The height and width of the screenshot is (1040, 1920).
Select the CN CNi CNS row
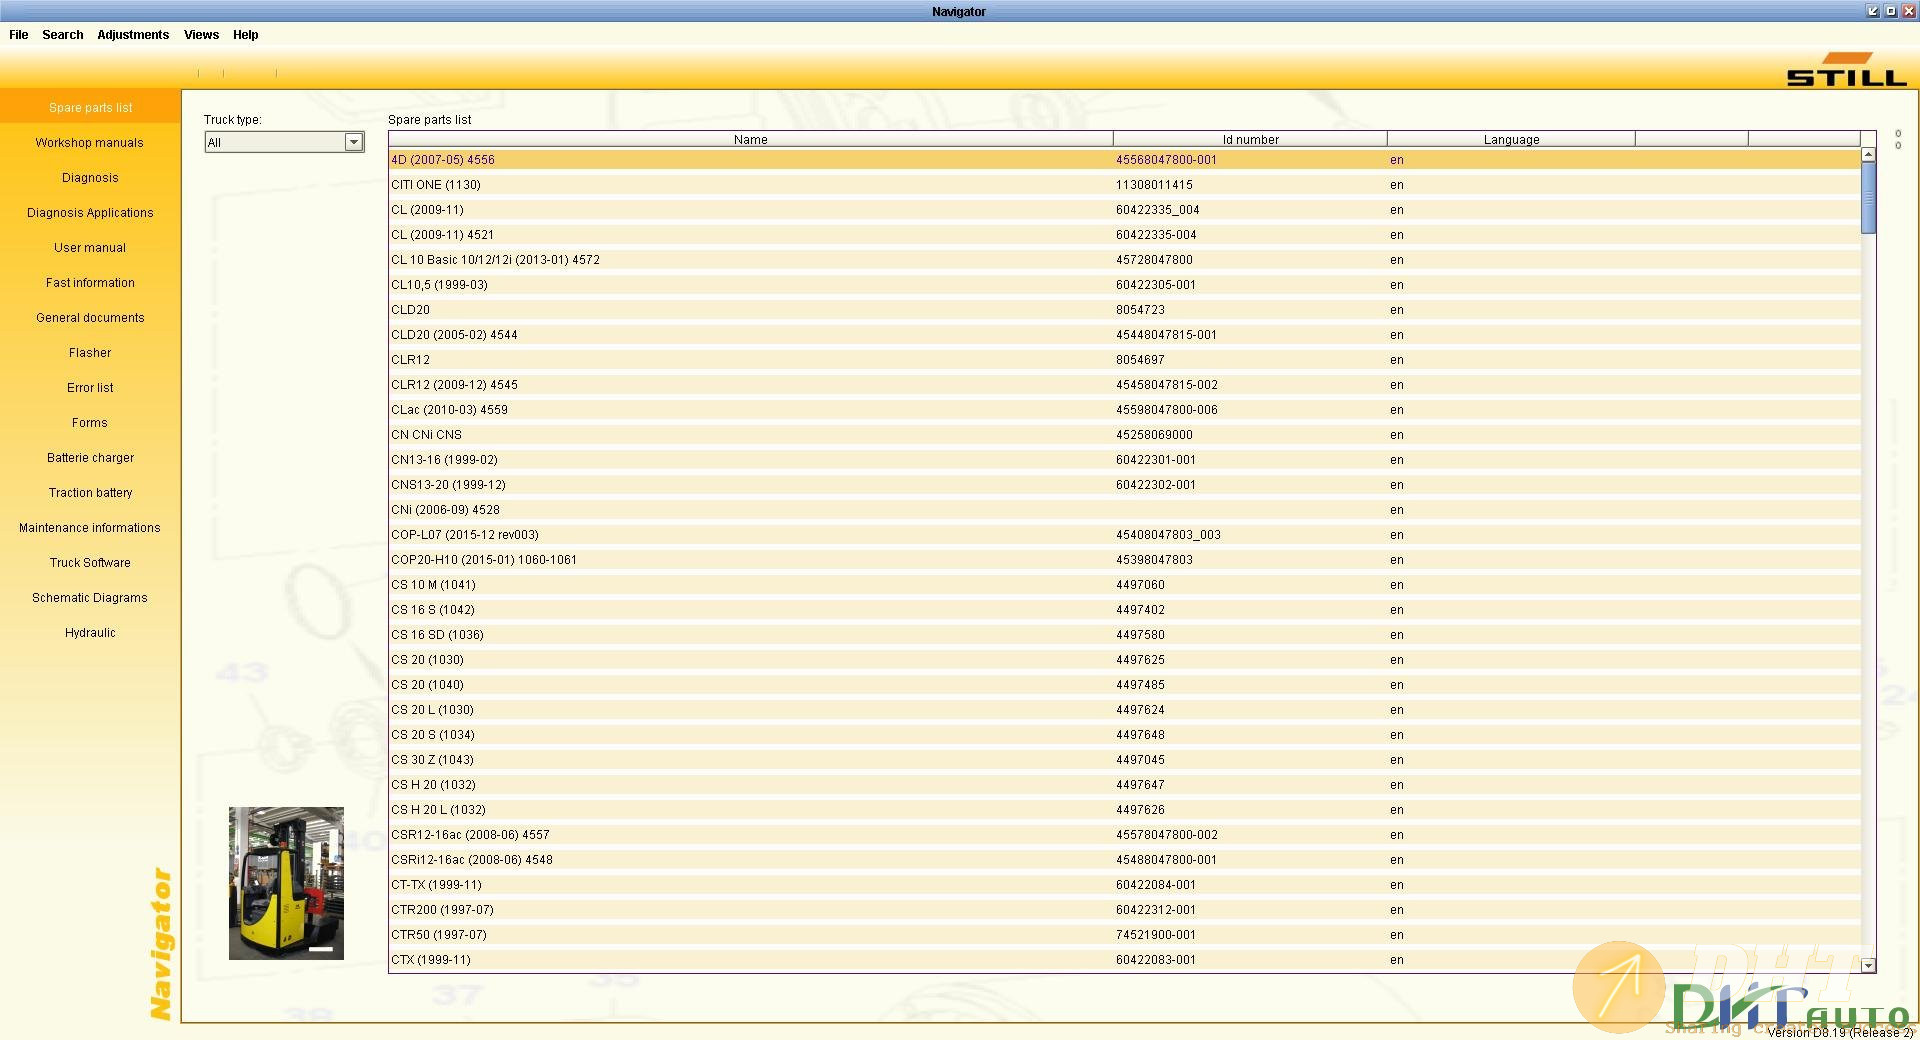(x=1124, y=435)
